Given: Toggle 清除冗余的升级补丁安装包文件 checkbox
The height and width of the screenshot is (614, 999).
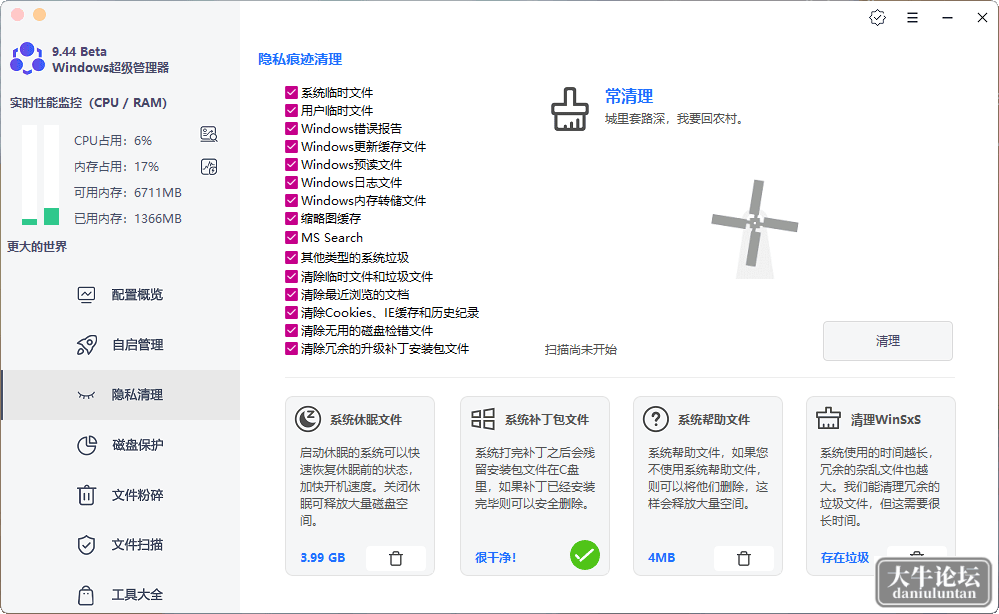Looking at the screenshot, I should click(291, 348).
